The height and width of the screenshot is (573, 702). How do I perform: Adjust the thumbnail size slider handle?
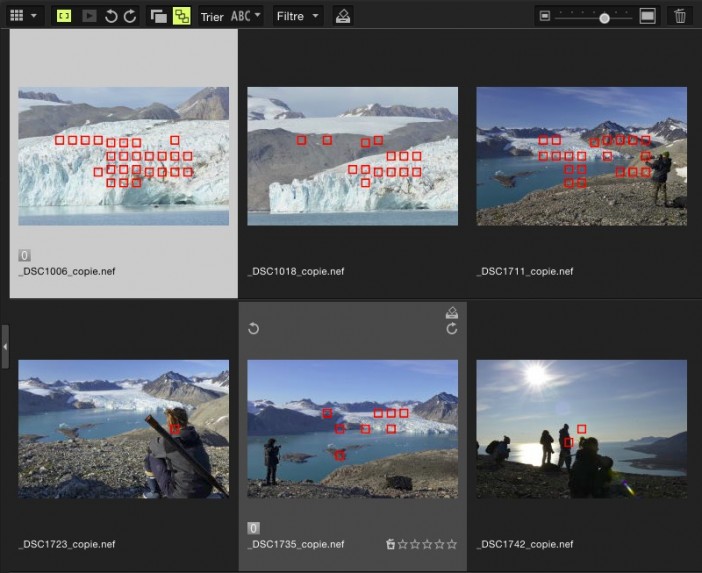604,18
